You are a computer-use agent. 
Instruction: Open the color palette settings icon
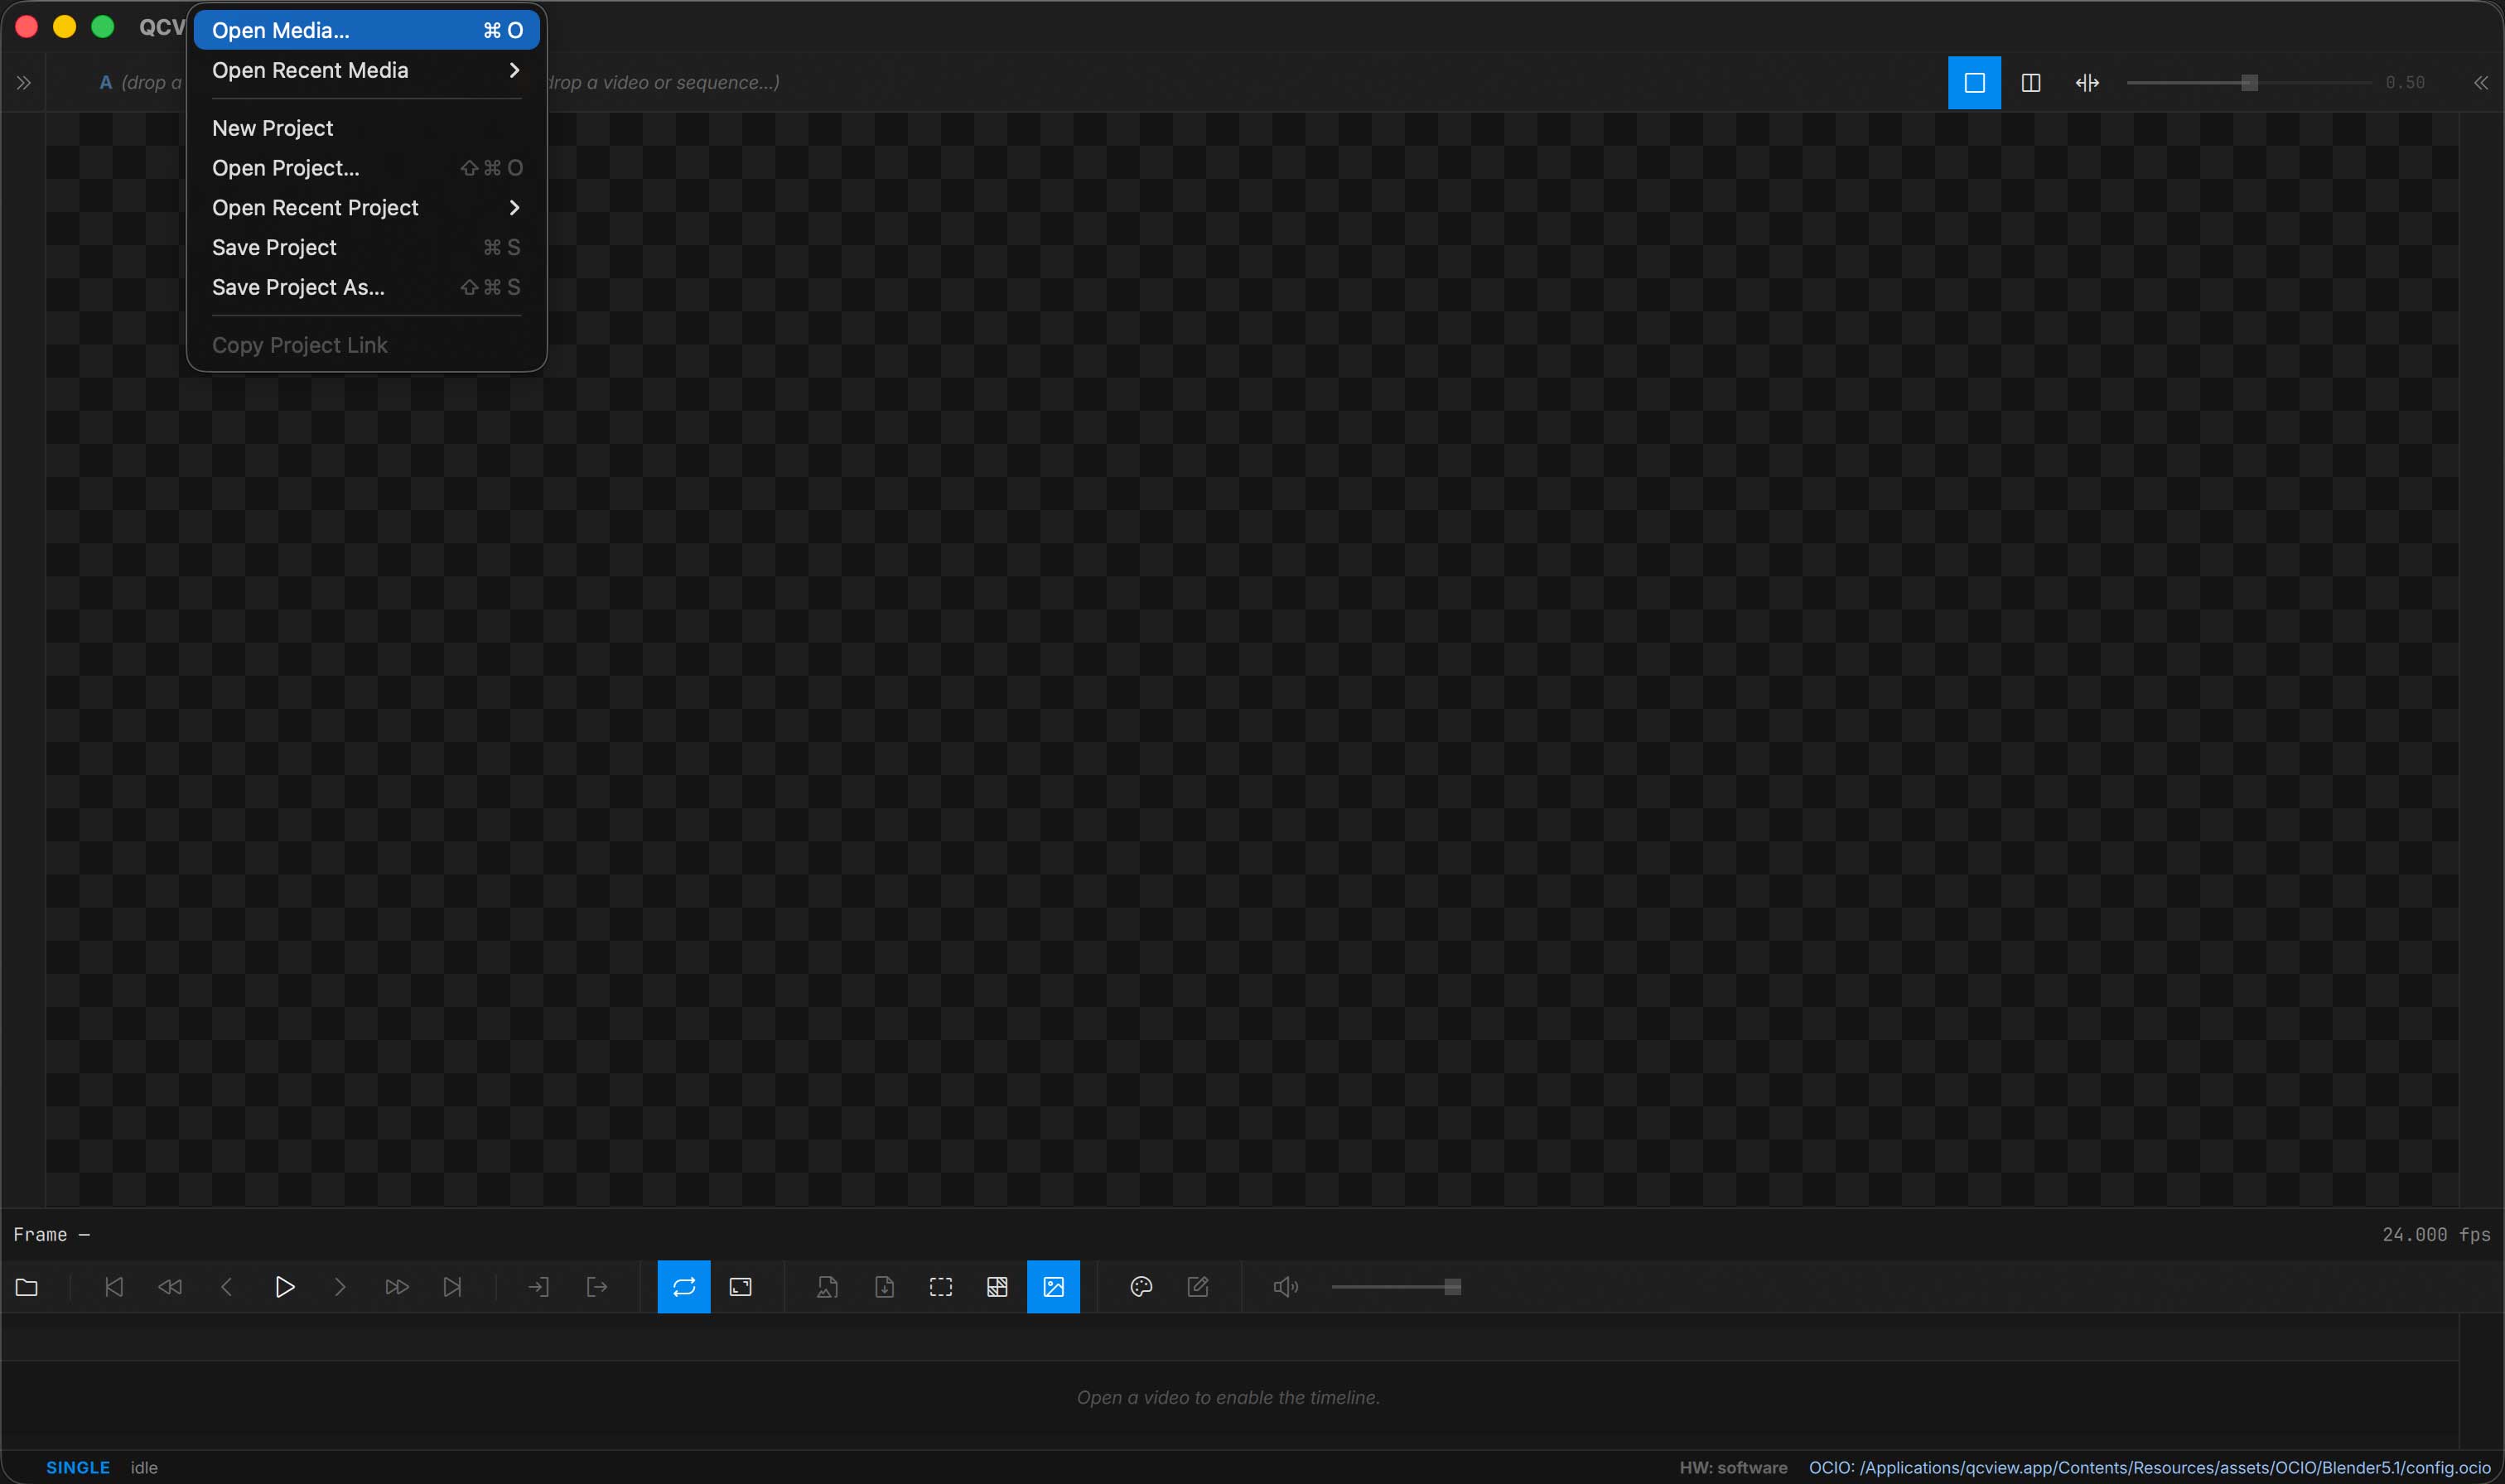[1141, 1287]
